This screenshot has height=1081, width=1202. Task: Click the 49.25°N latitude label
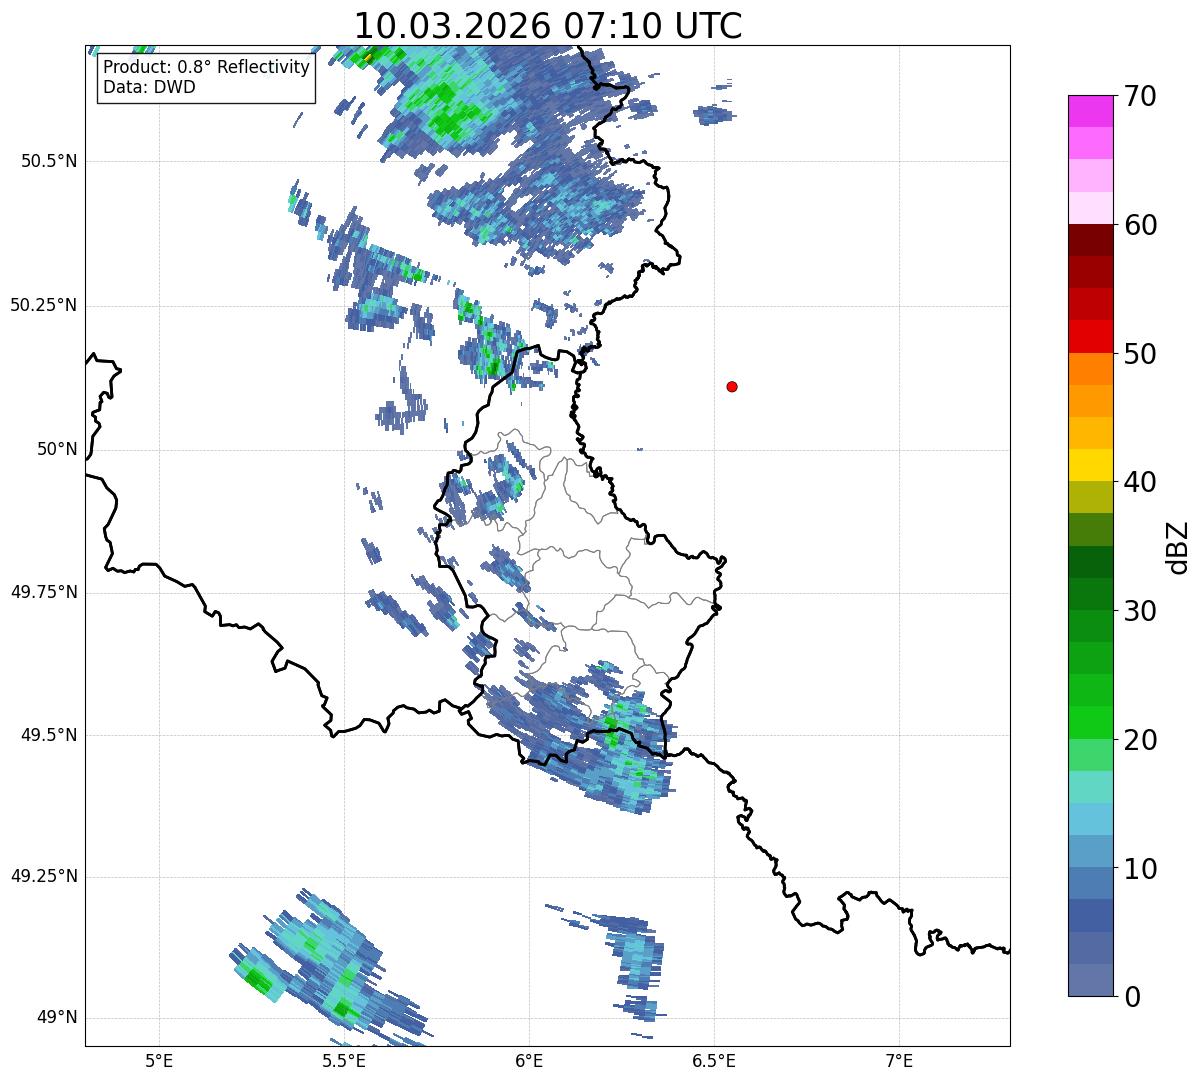[43, 876]
